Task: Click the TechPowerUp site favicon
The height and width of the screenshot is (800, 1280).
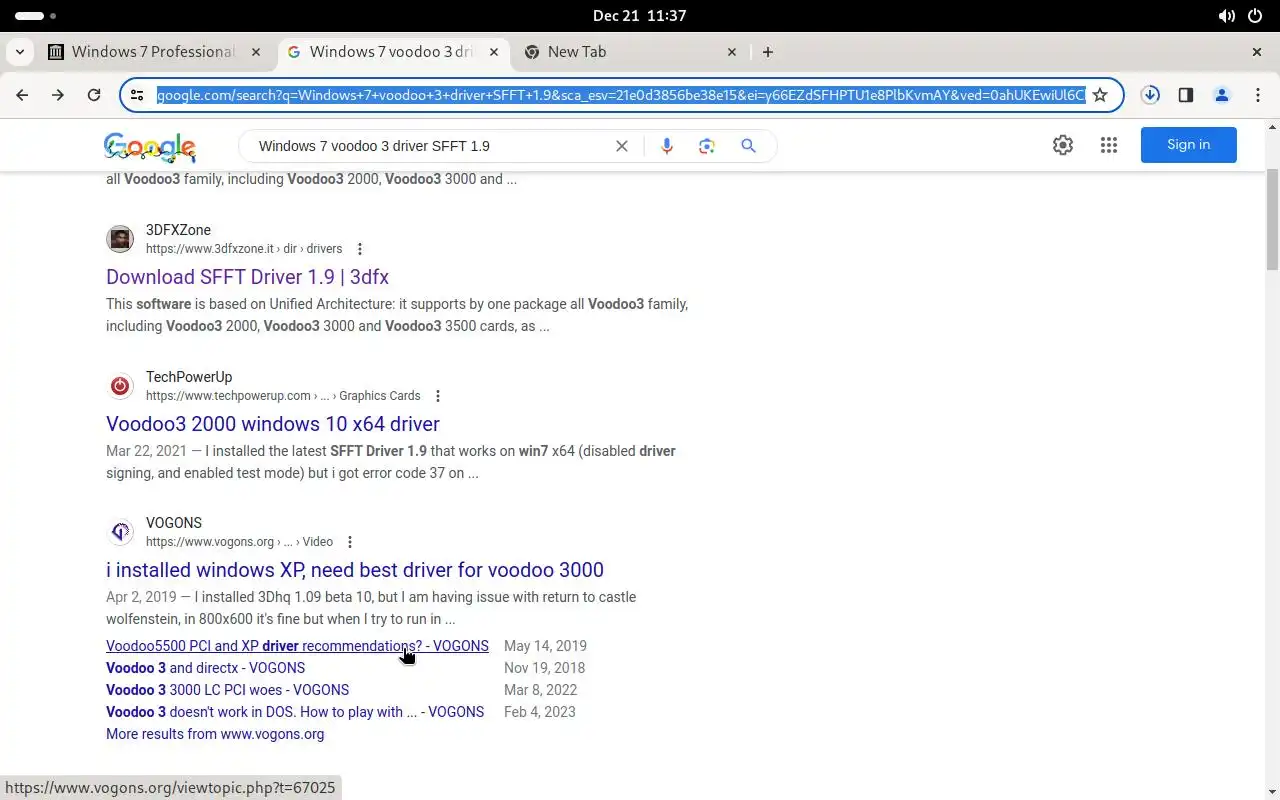Action: point(120,386)
